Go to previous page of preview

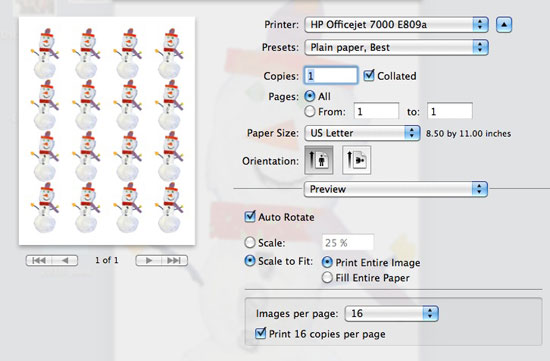(65, 260)
